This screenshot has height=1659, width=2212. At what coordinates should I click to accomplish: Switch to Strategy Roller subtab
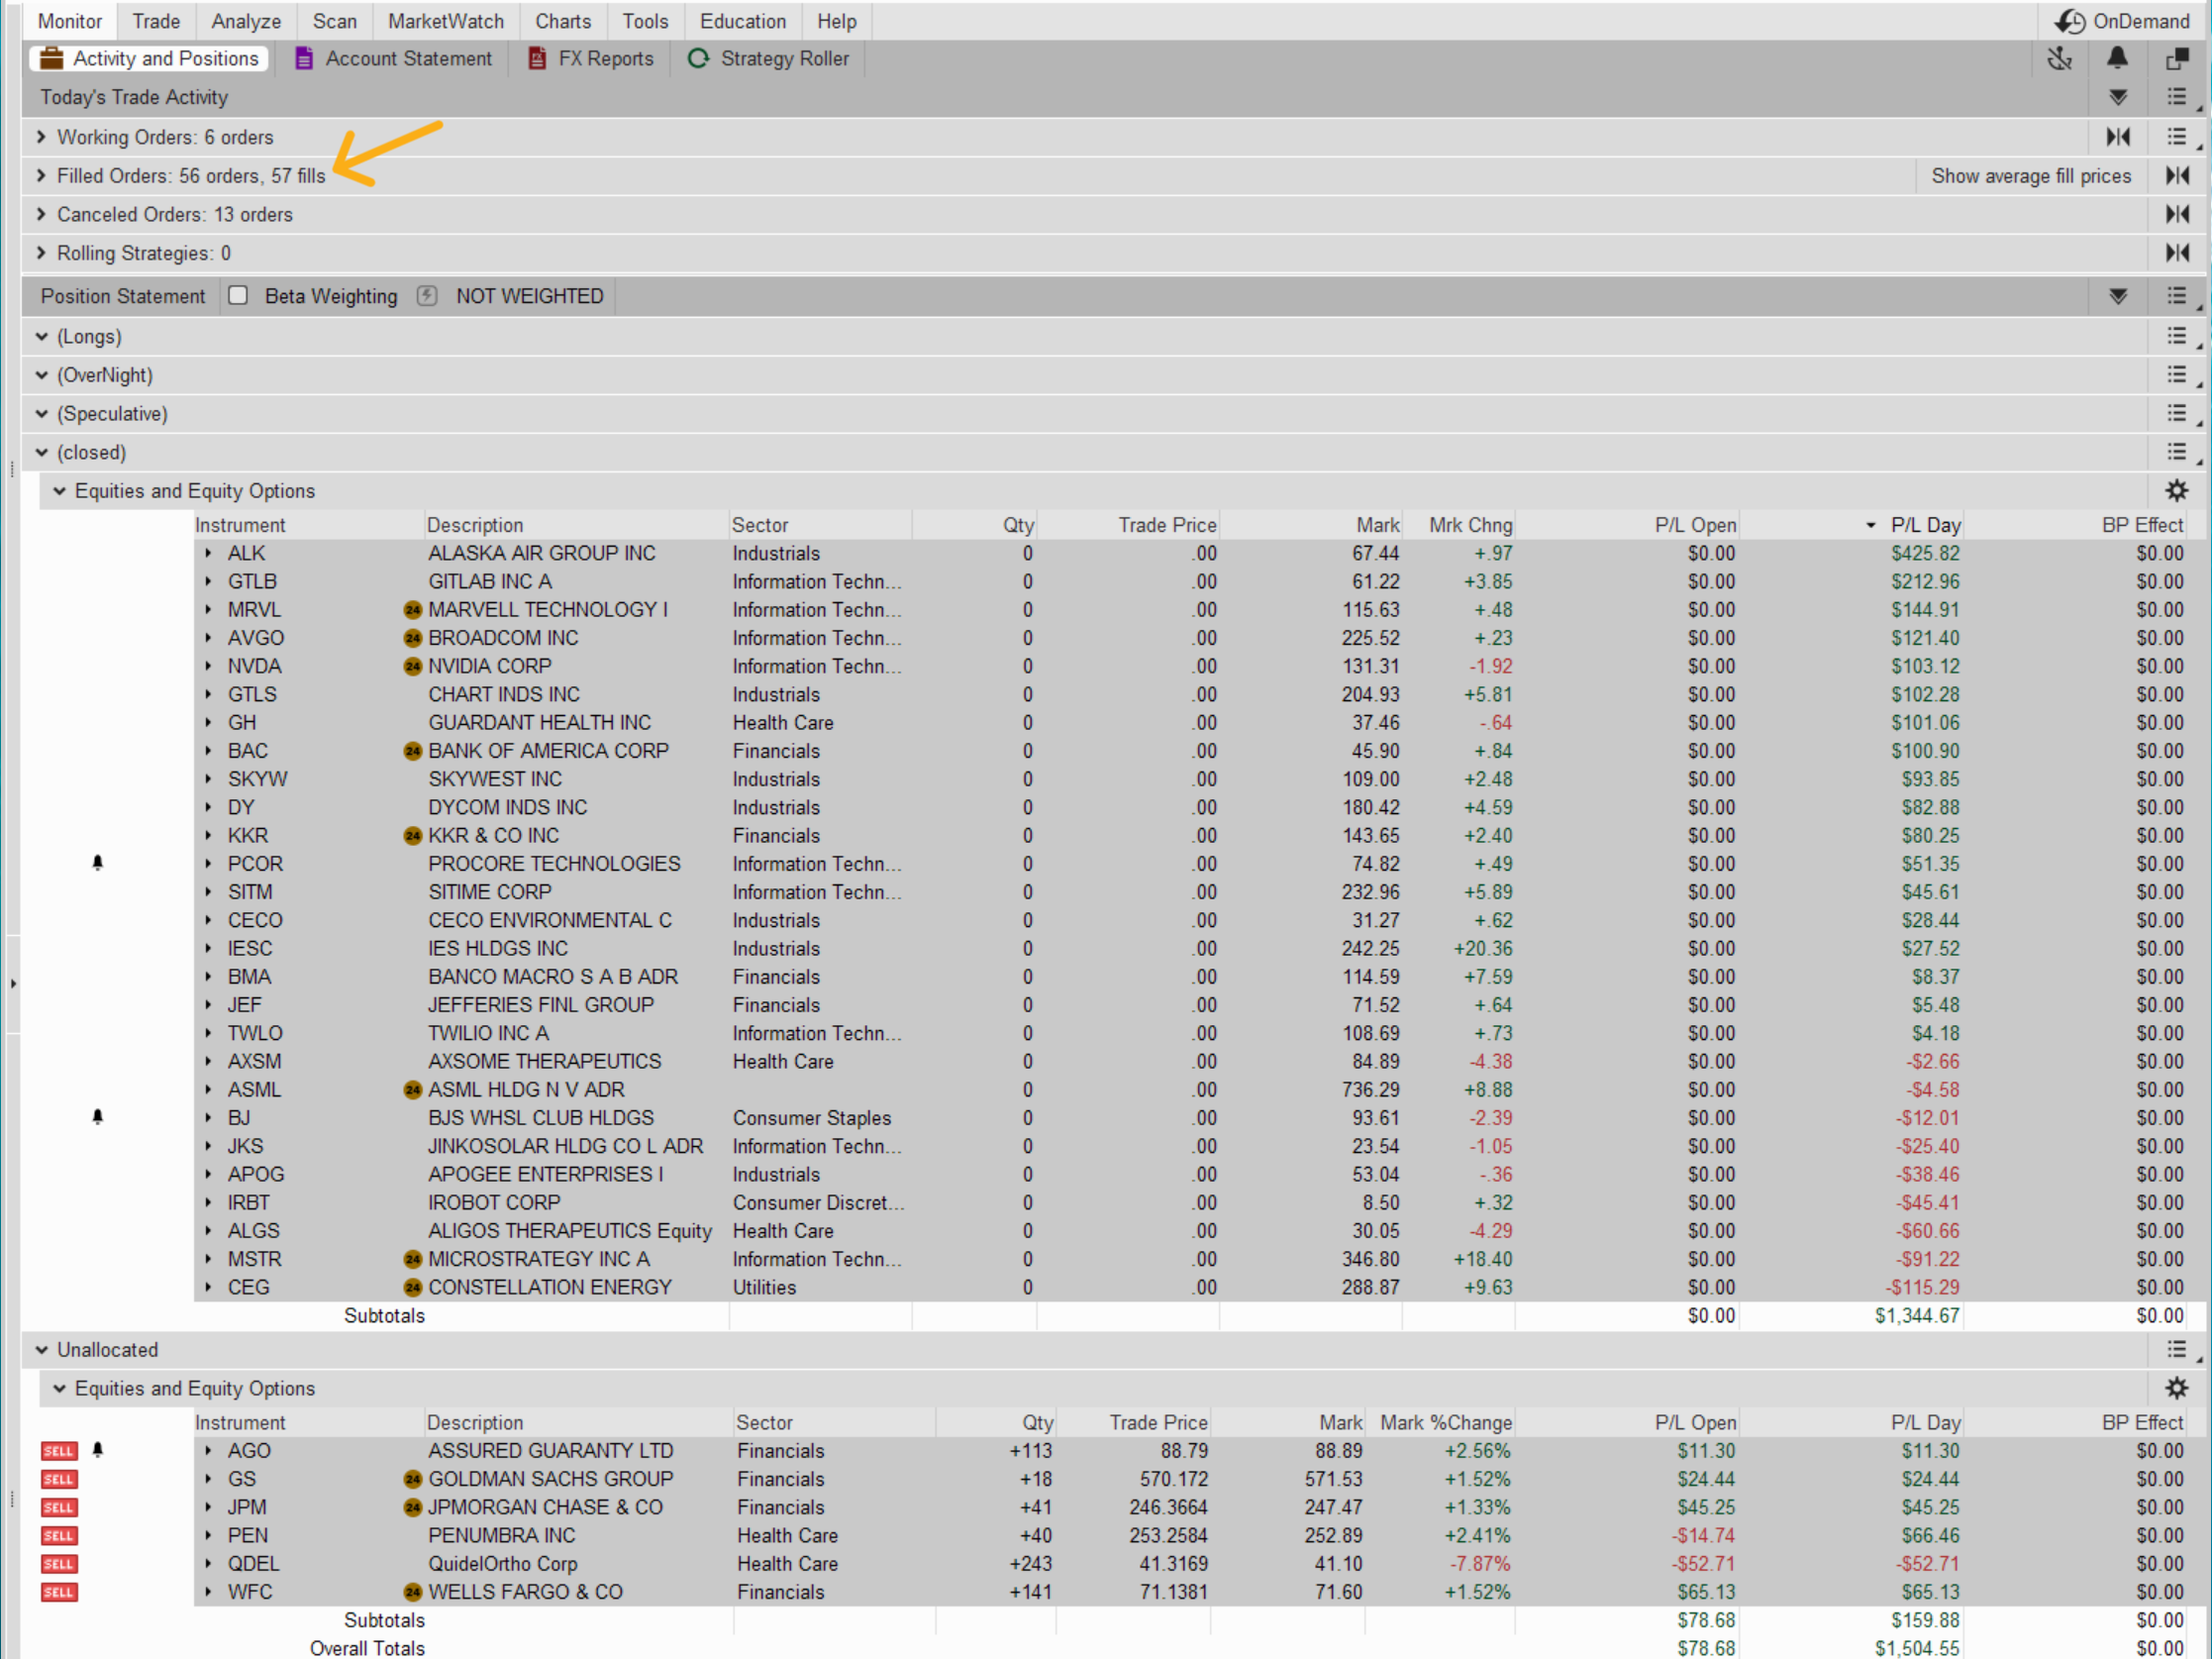pos(769,59)
